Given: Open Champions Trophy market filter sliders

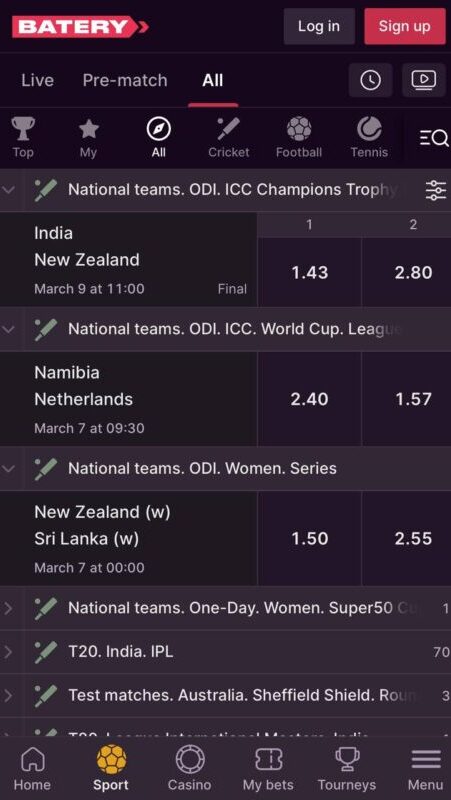Looking at the screenshot, I should tap(436, 190).
